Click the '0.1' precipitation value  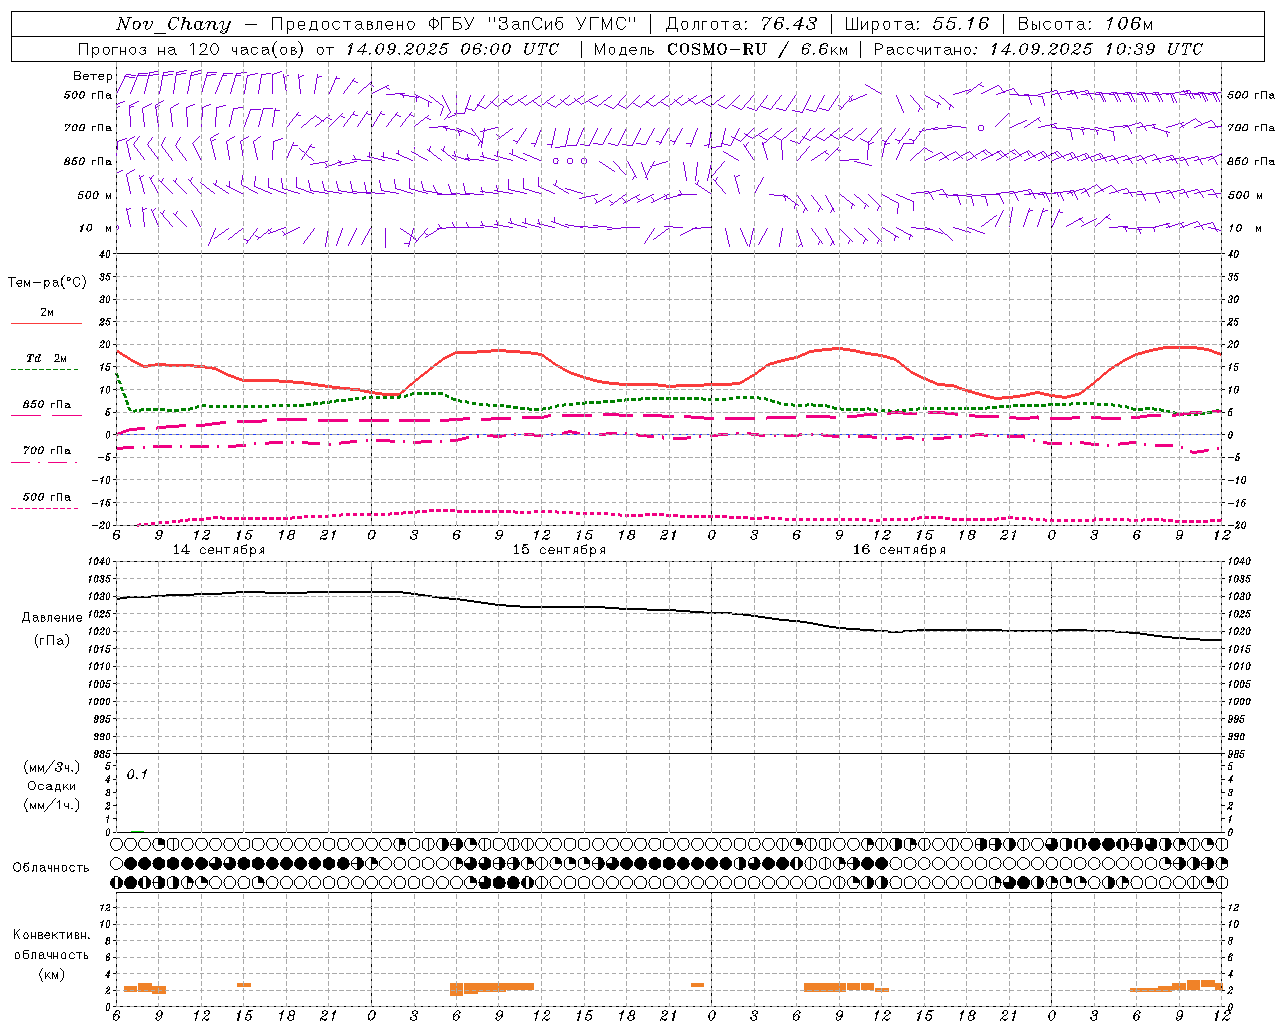click(137, 774)
